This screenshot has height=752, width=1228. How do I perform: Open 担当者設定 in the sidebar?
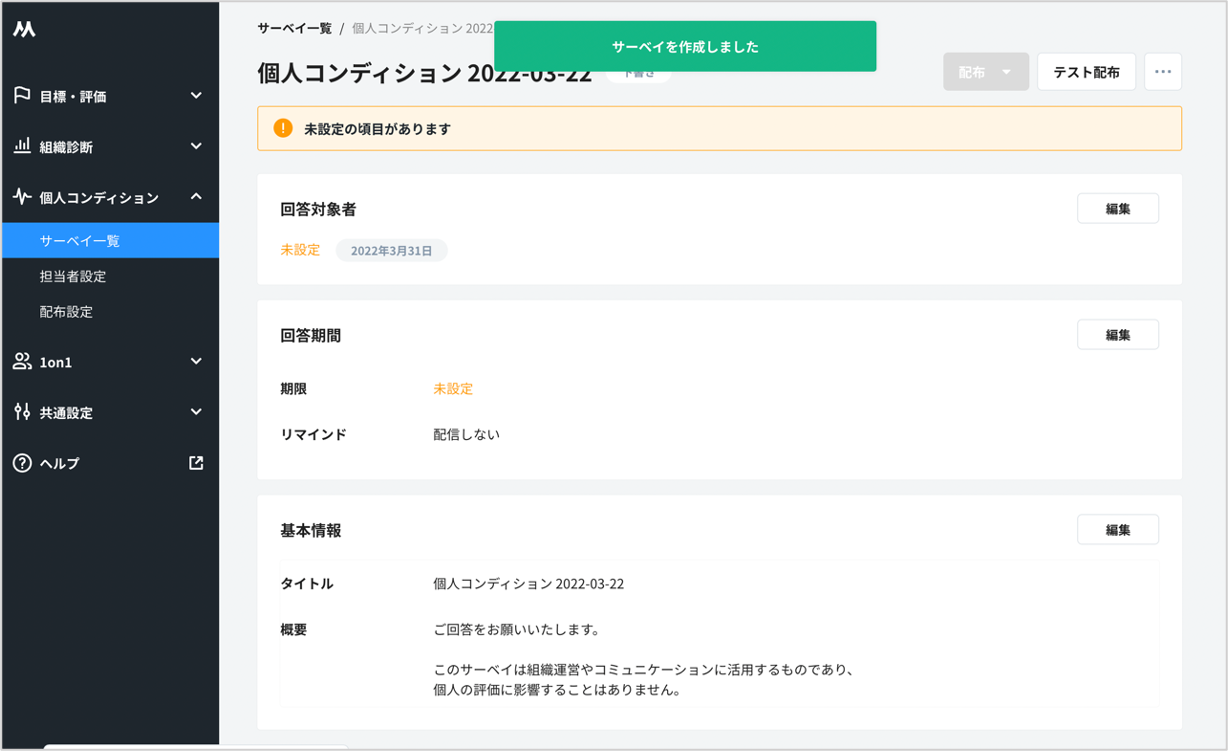[73, 276]
